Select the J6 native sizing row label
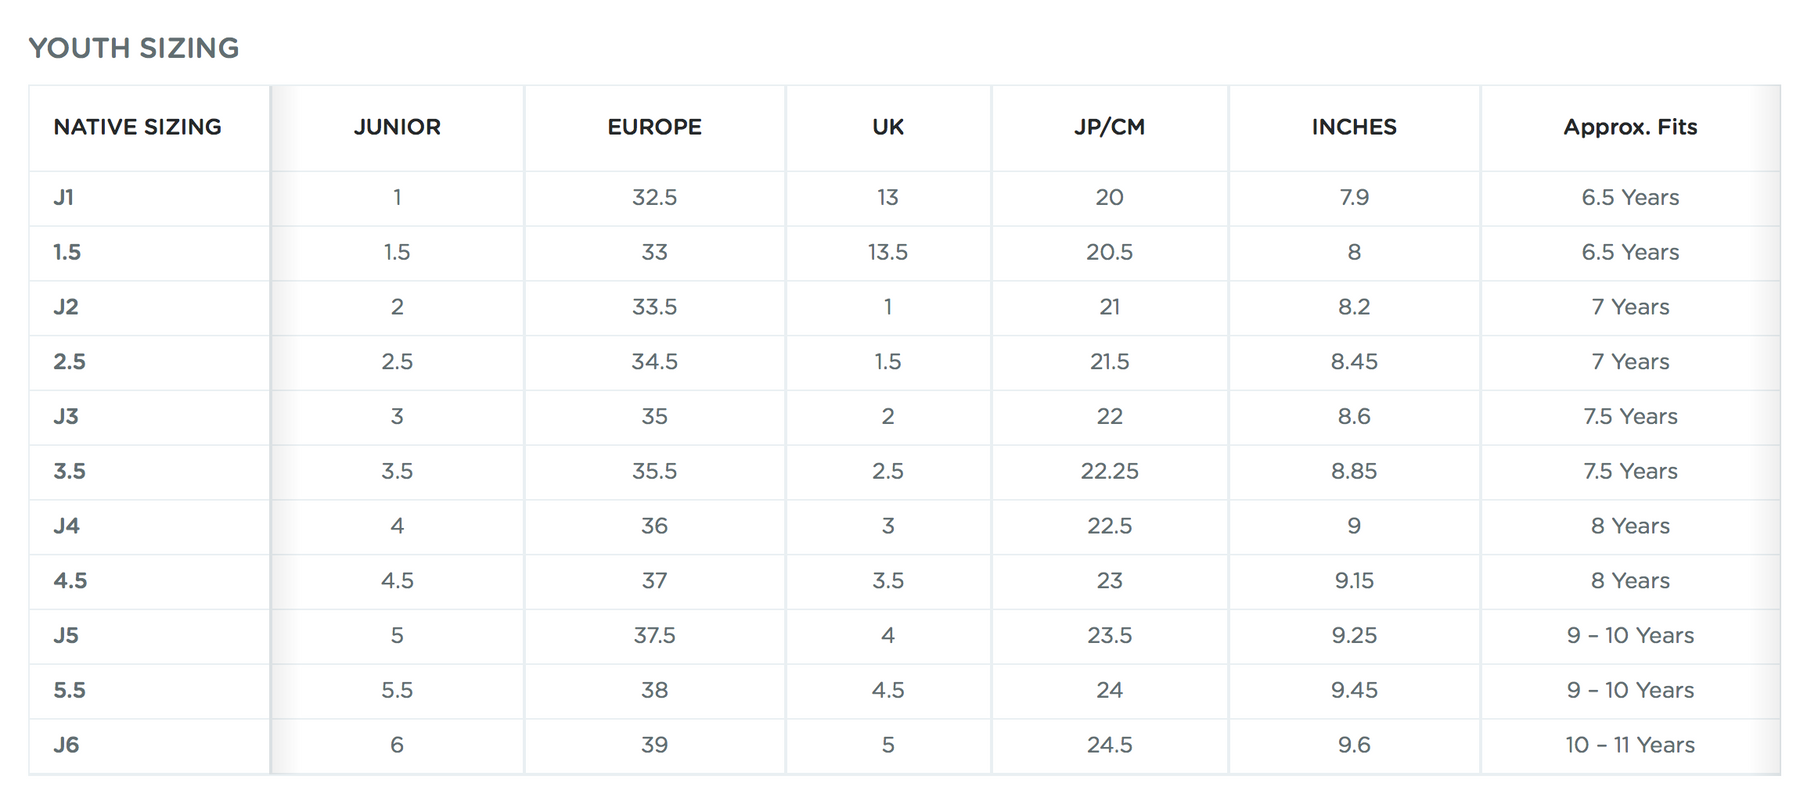Image resolution: width=1800 pixels, height=801 pixels. click(x=66, y=745)
